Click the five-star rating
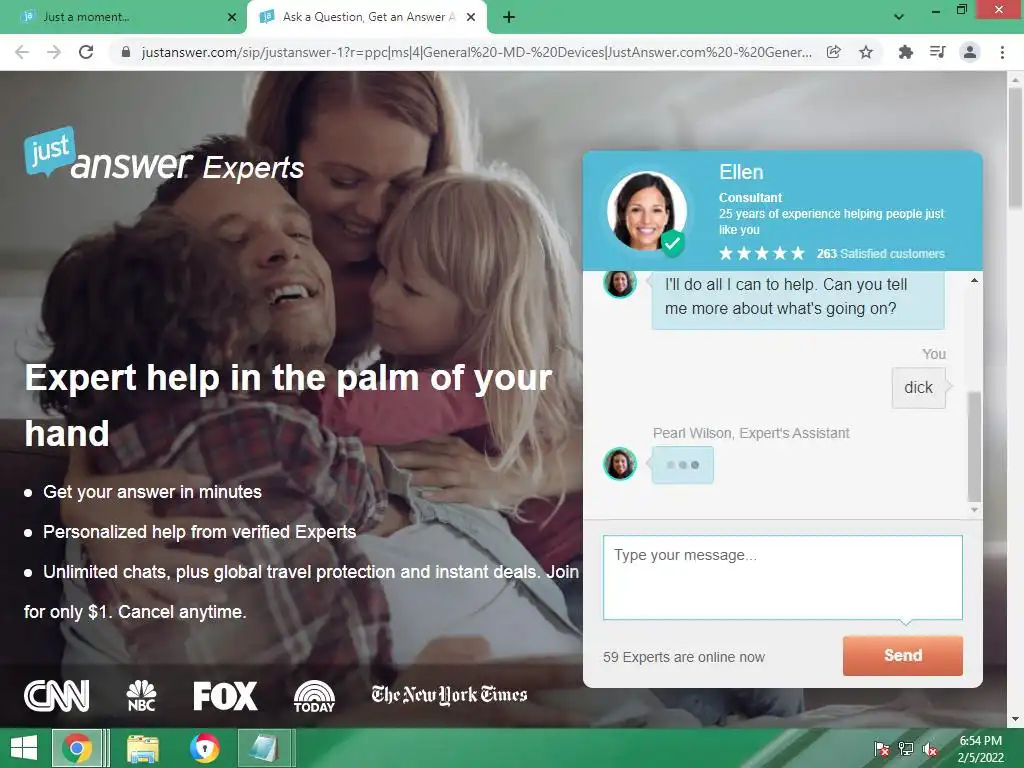The width and height of the screenshot is (1024, 768). tap(761, 253)
